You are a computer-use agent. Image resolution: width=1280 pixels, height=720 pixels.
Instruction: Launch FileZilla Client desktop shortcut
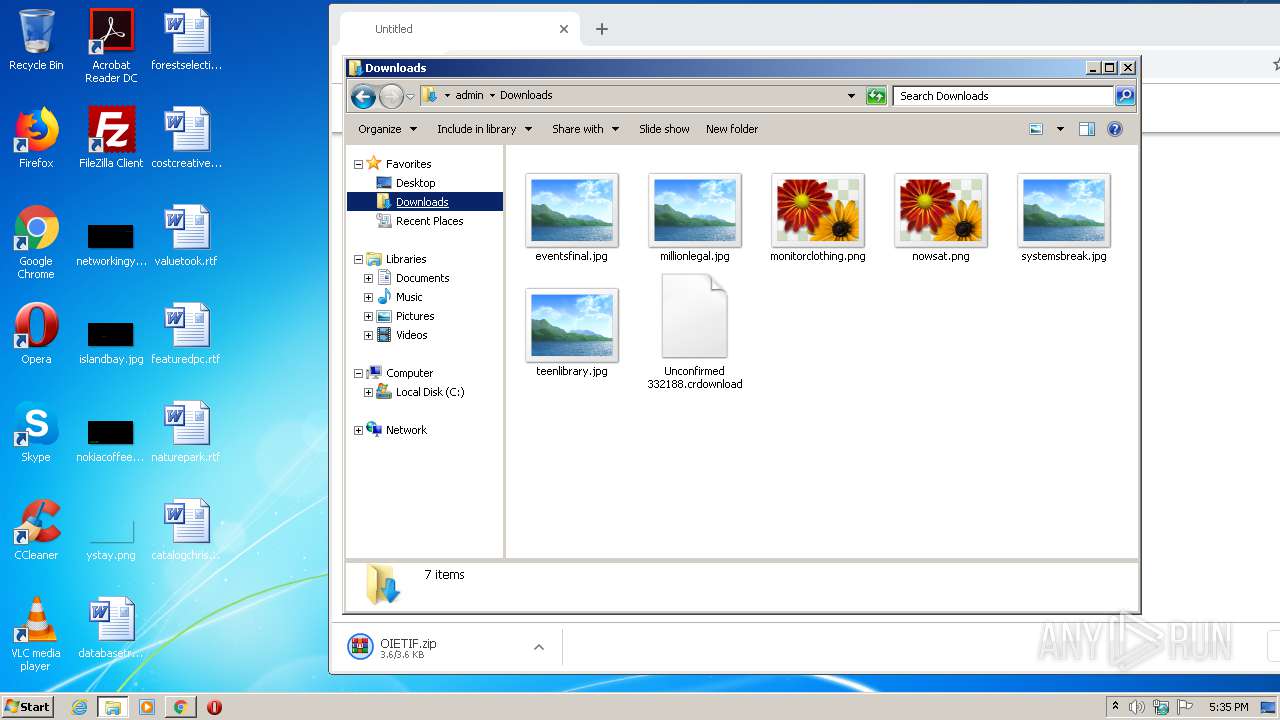click(111, 138)
